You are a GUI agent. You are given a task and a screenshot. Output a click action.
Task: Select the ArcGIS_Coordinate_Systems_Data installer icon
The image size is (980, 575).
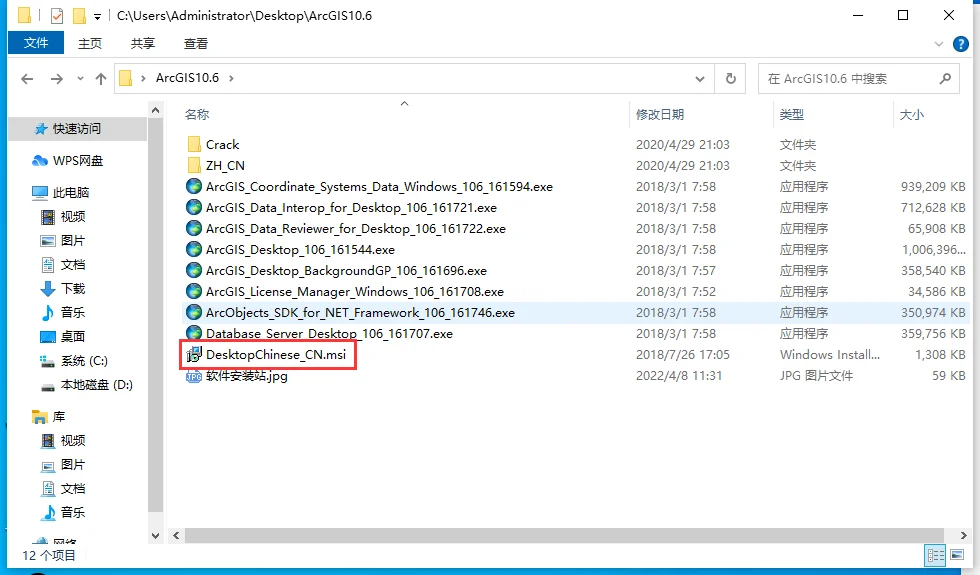(194, 186)
